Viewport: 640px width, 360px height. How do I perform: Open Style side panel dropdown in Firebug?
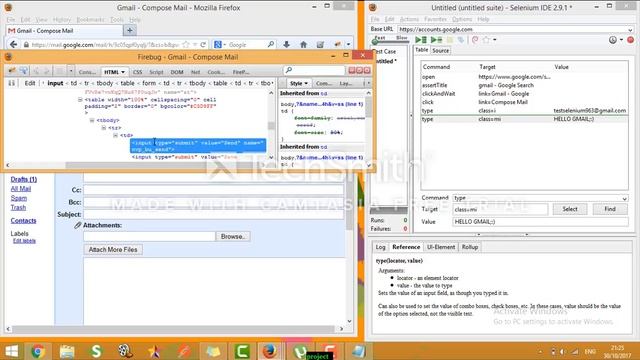point(305,83)
